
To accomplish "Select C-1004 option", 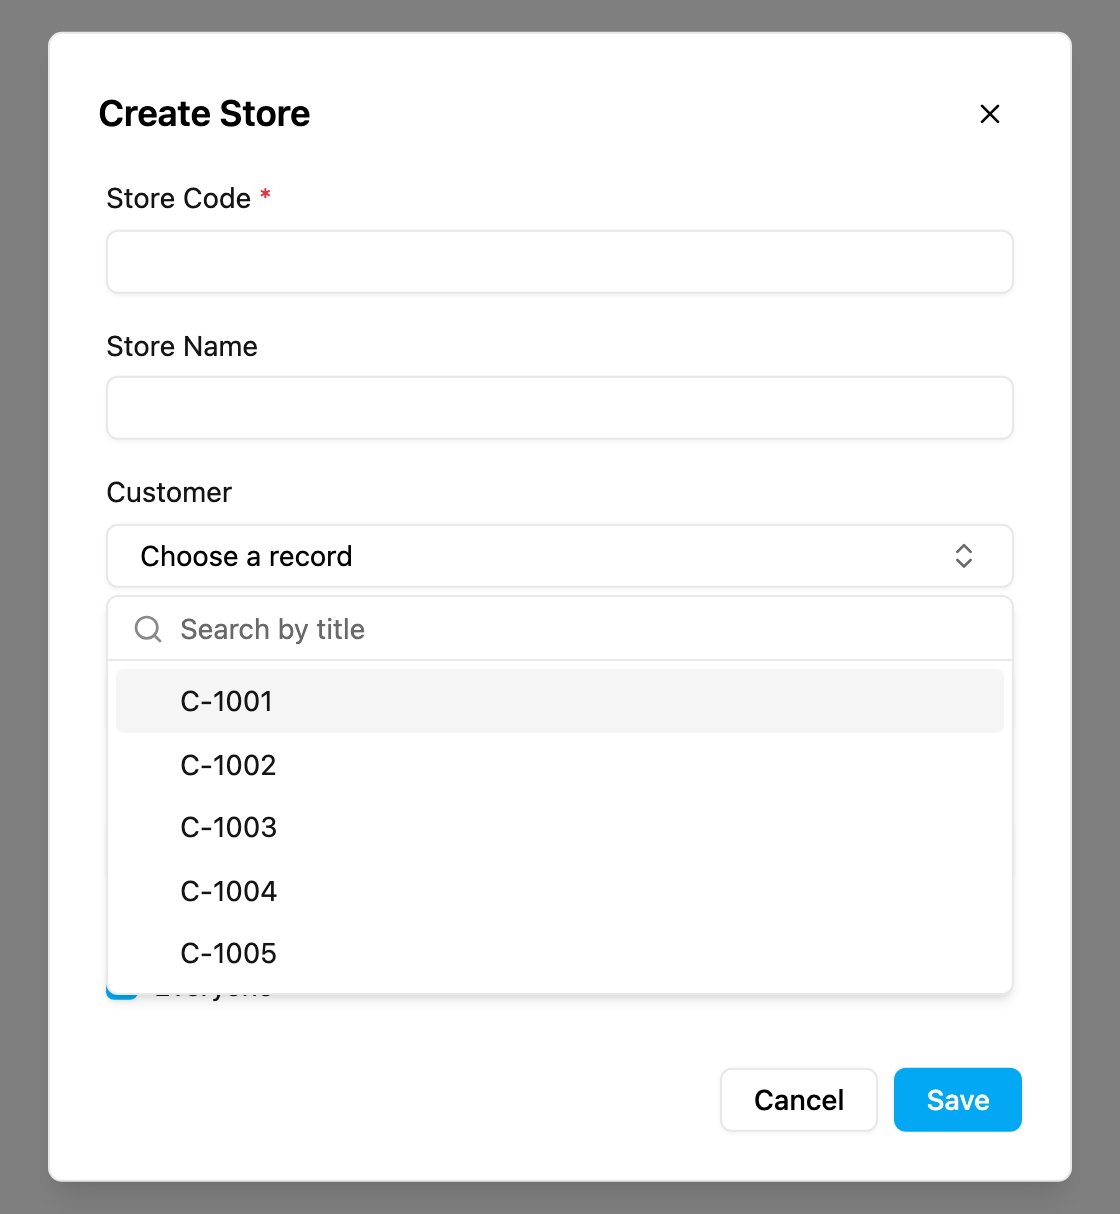I will coord(560,891).
